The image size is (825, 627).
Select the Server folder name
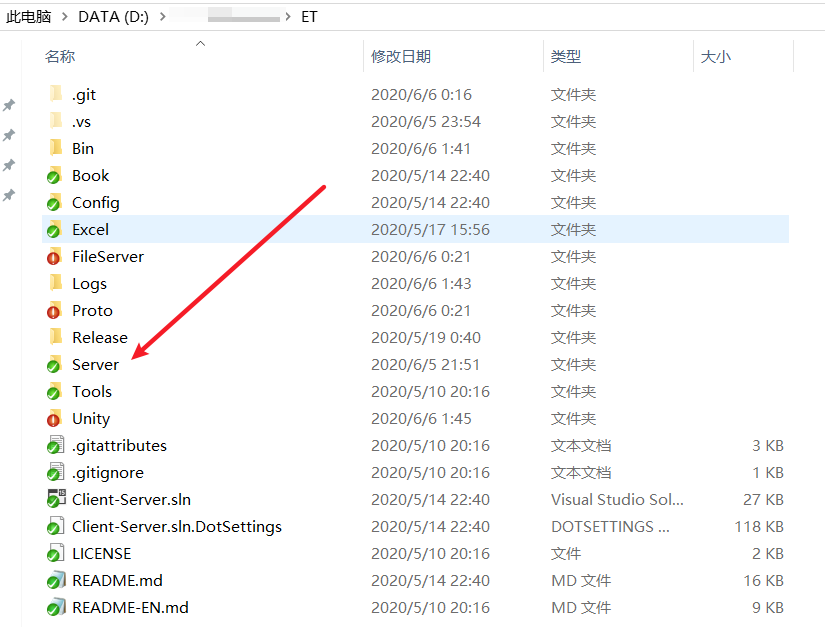point(95,365)
